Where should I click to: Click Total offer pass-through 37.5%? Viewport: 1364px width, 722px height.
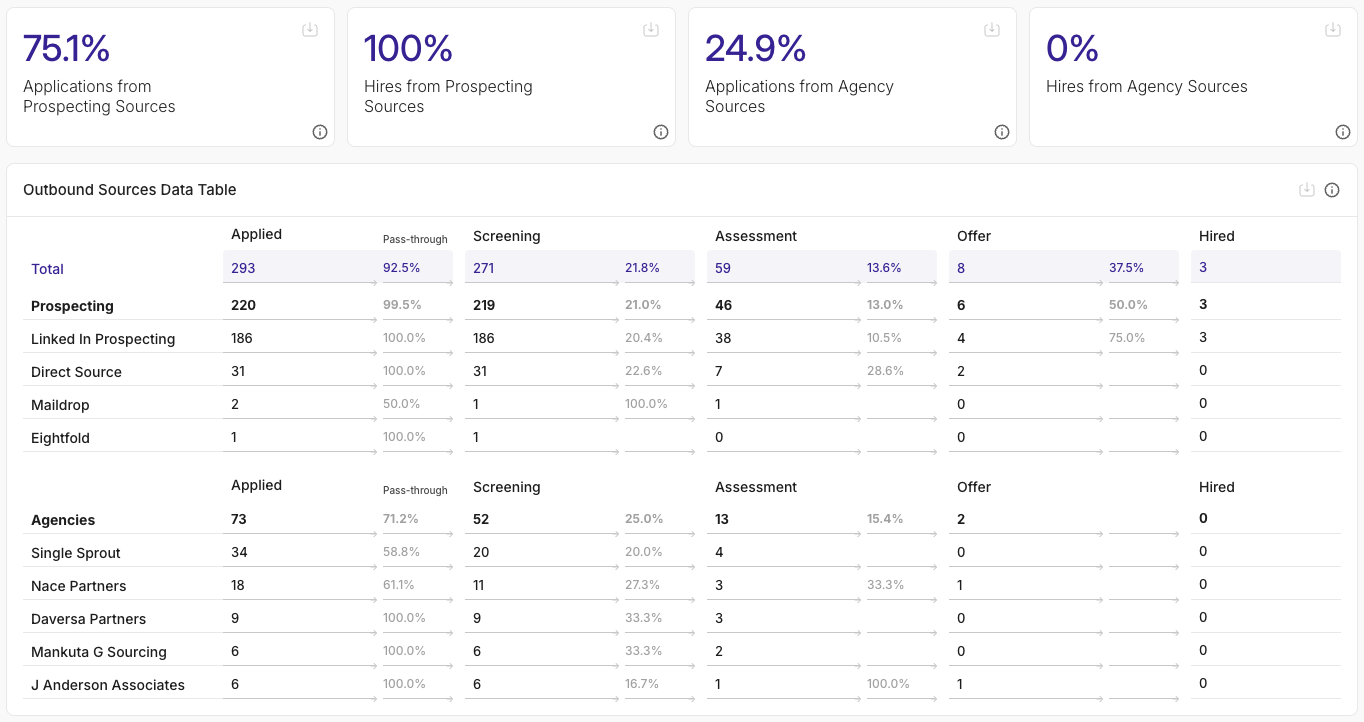pyautogui.click(x=1127, y=268)
